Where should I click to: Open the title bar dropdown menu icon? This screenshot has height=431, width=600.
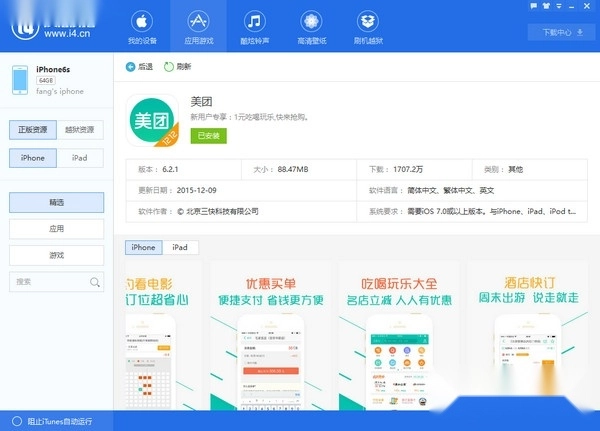point(559,6)
